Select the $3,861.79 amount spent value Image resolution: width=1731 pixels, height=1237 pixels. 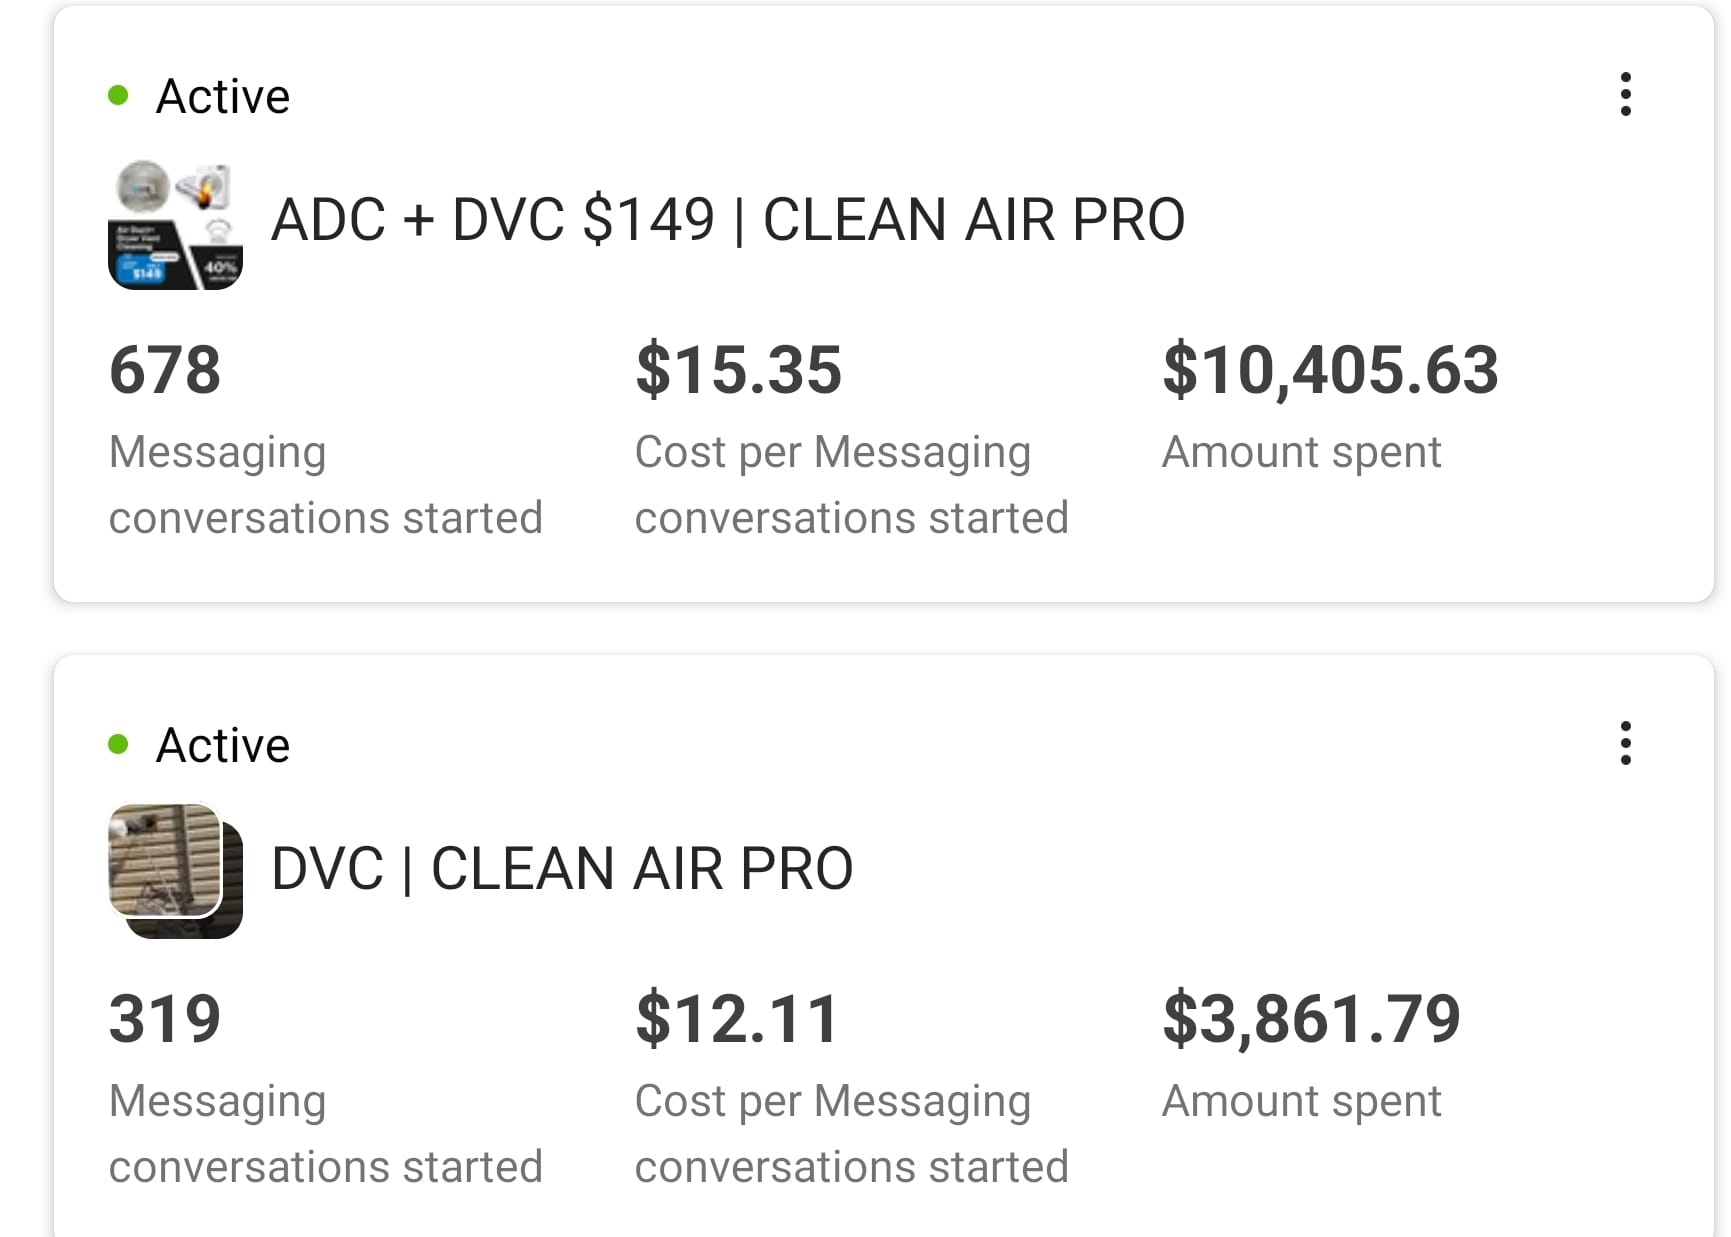1311,1019
